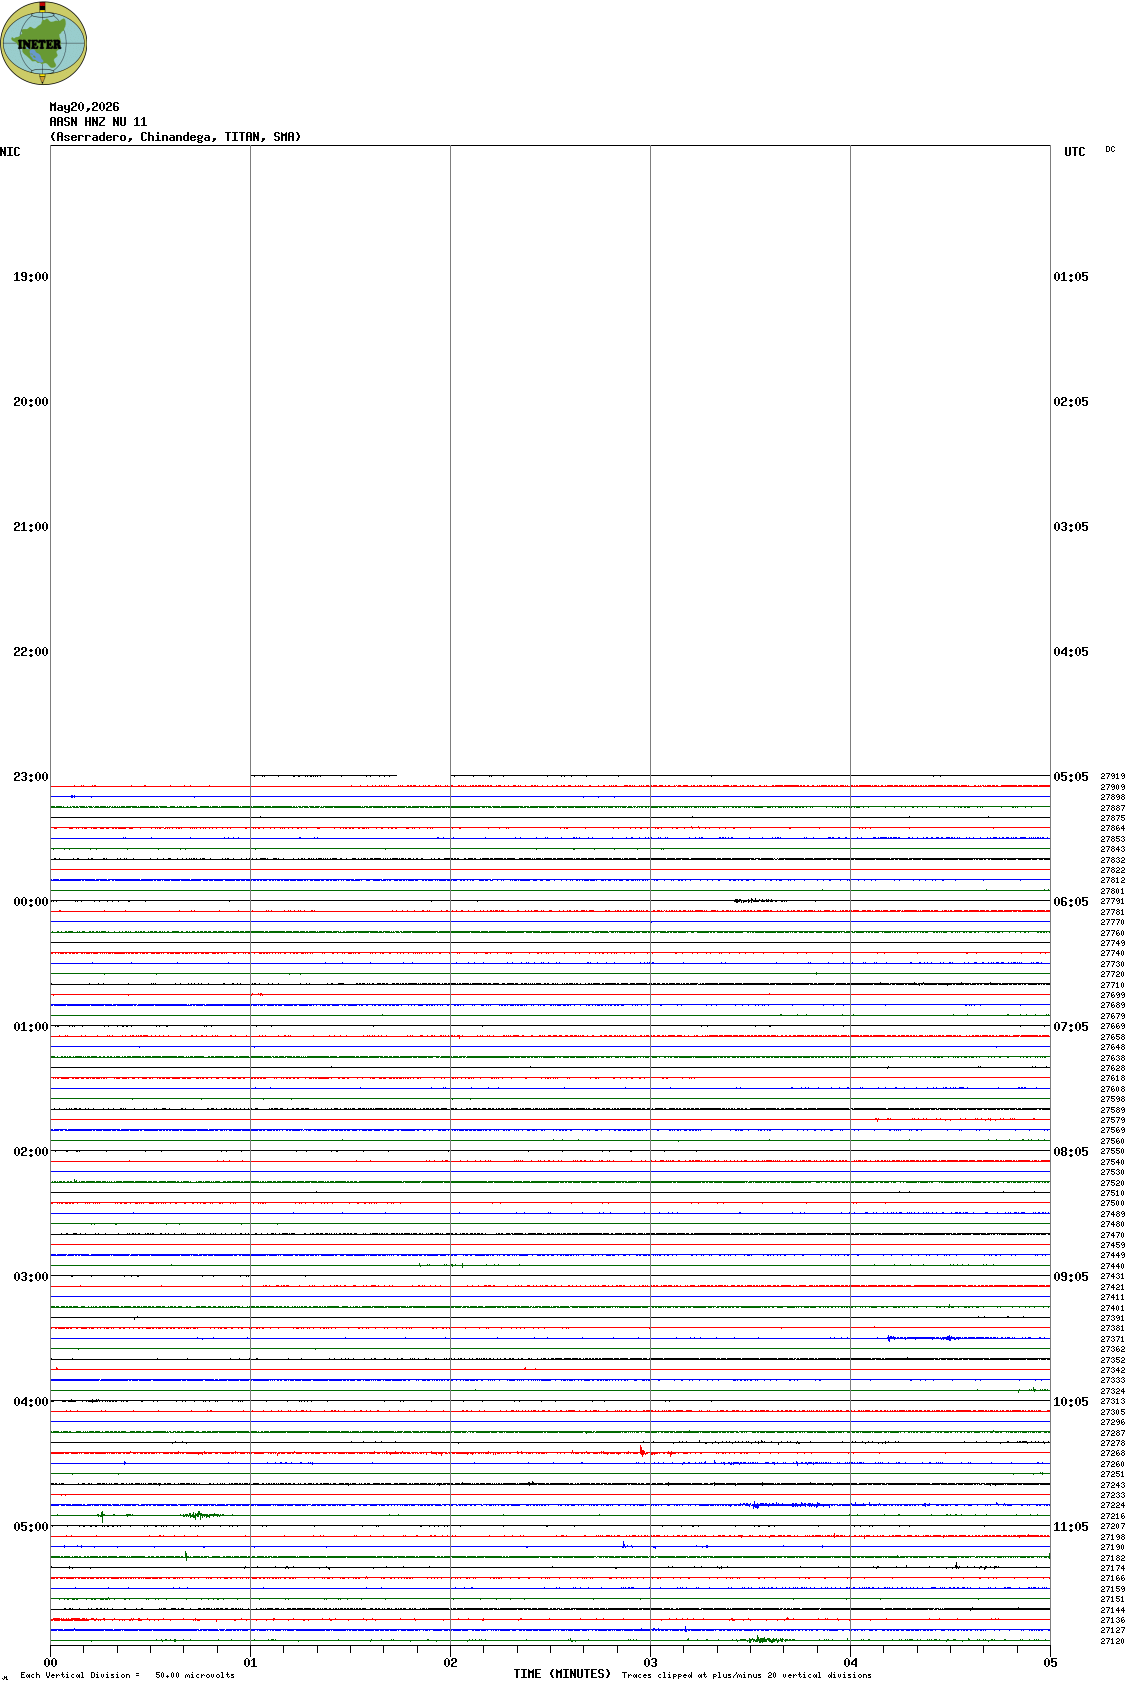Click the 01 minute tick on time axis
The image size is (1130, 1689).
[x=250, y=1663]
